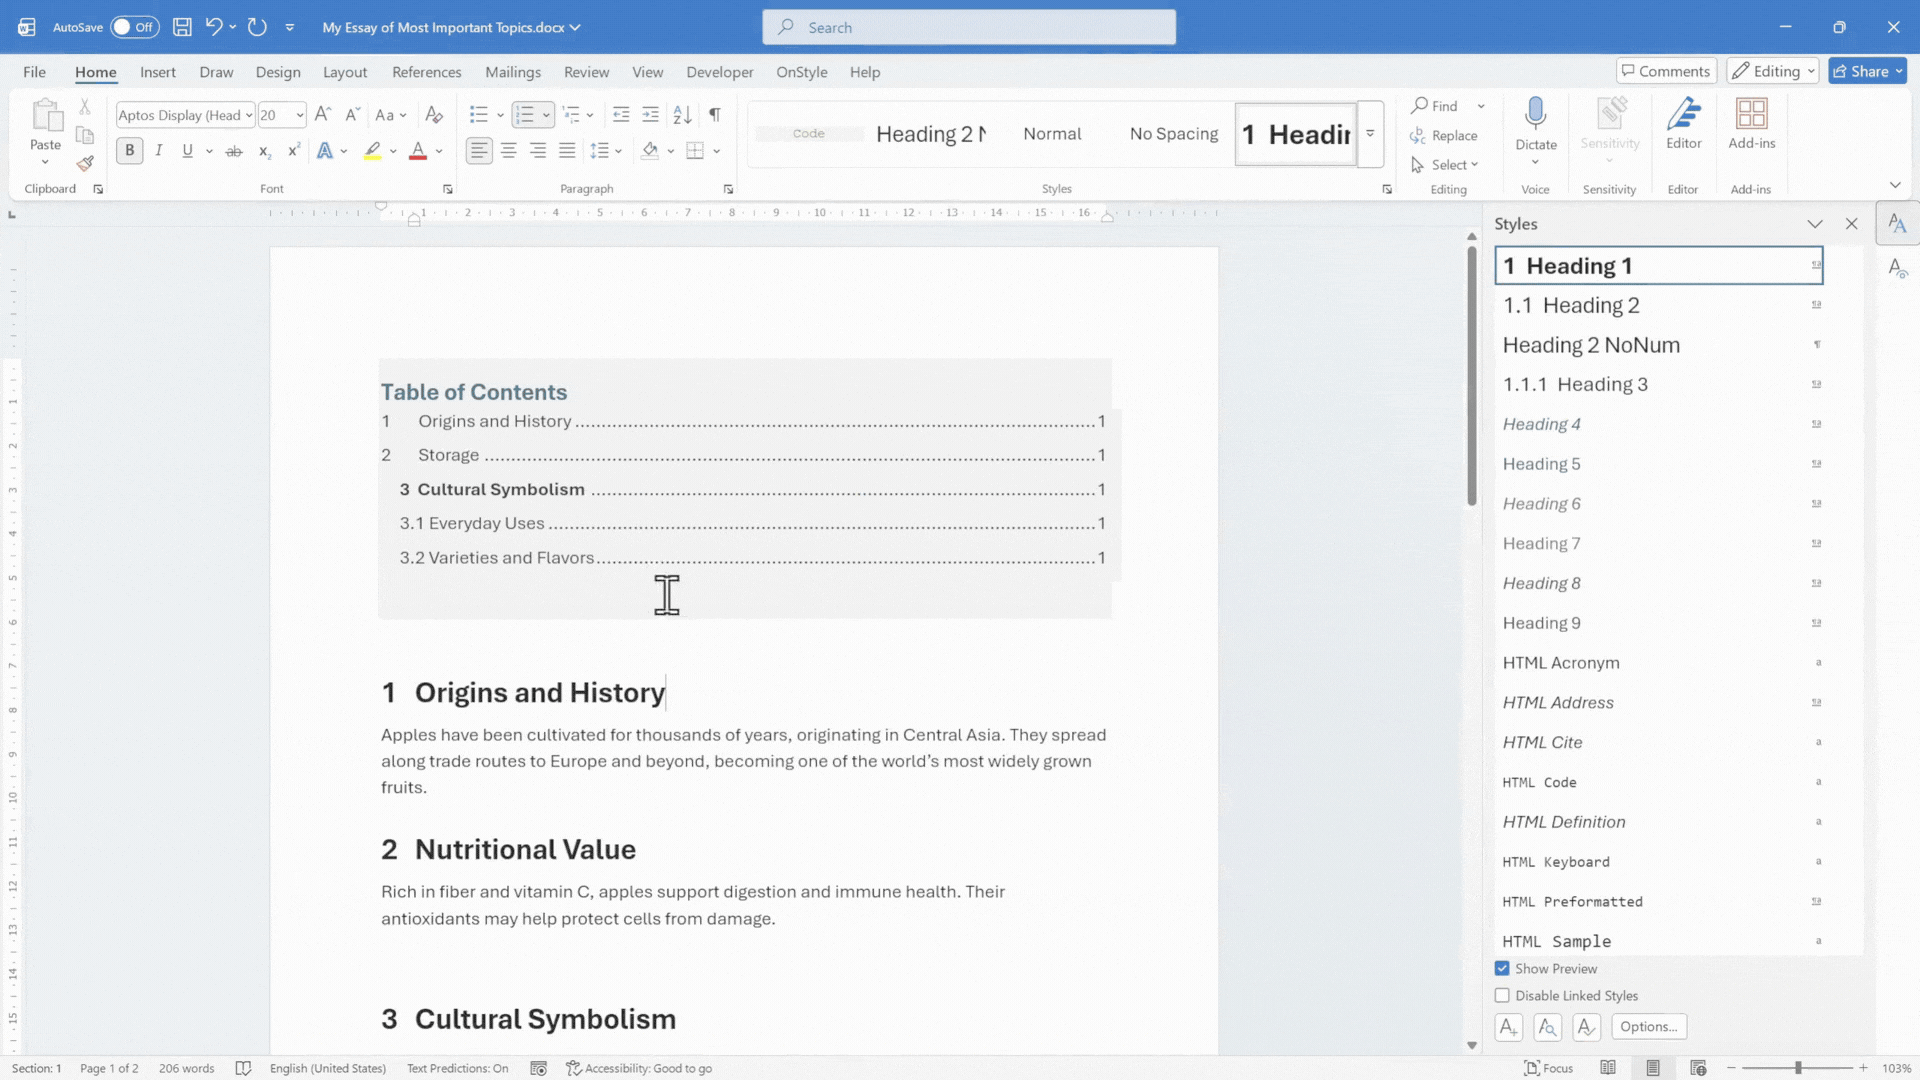Toggle Focus mode in status bar

(1548, 1068)
